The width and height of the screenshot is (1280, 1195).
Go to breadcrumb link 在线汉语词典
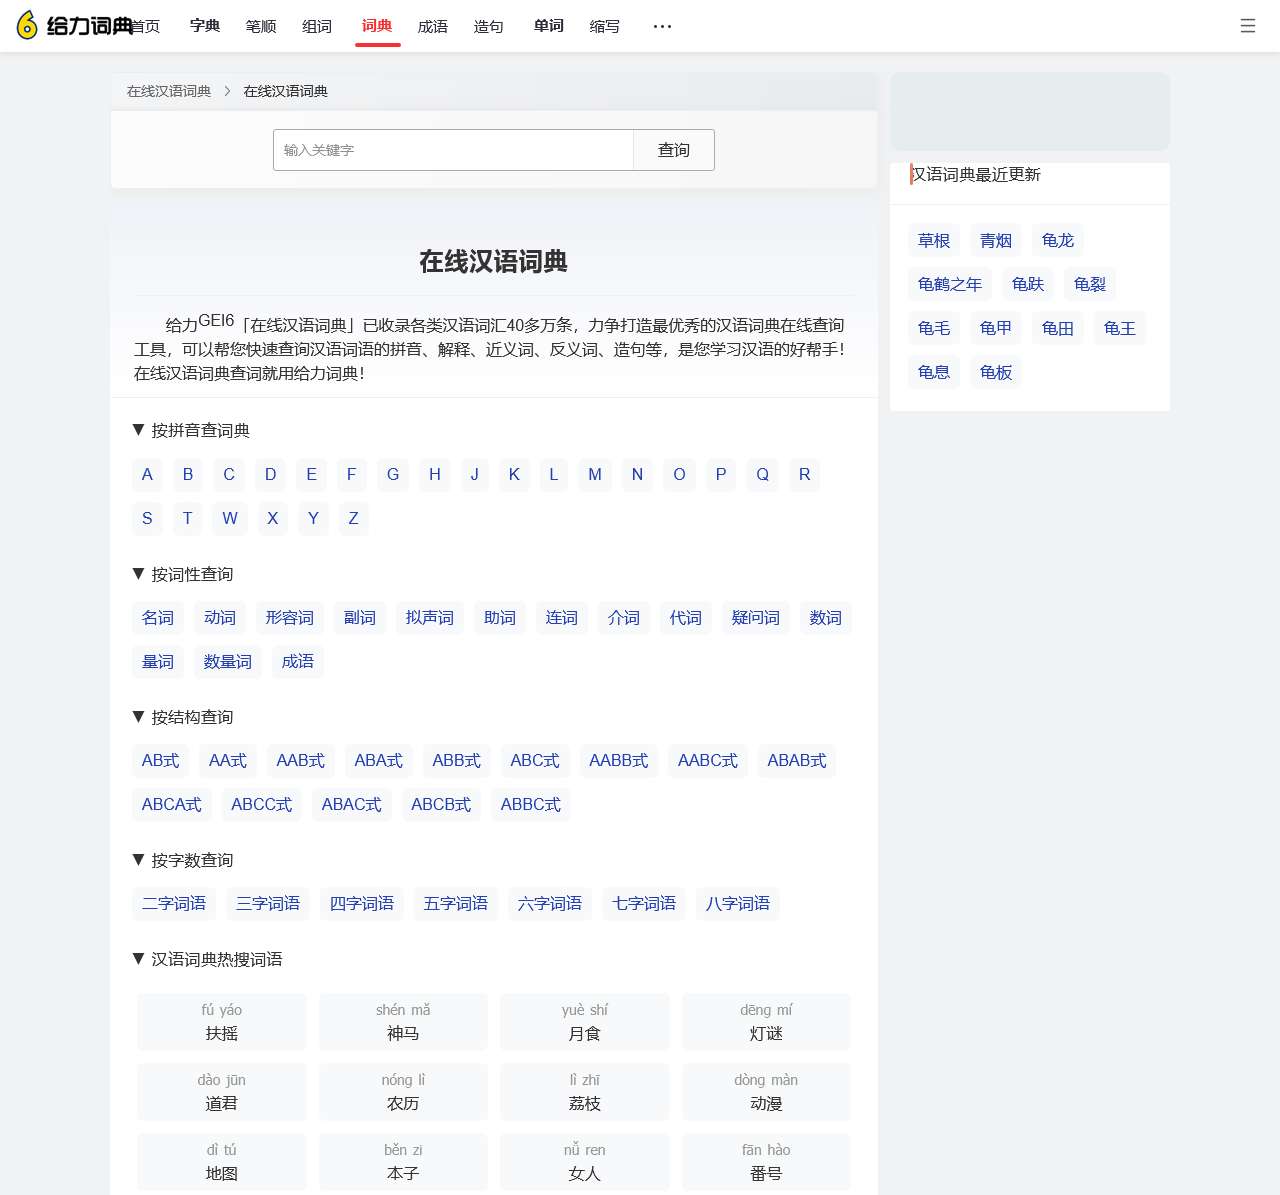pos(167,91)
